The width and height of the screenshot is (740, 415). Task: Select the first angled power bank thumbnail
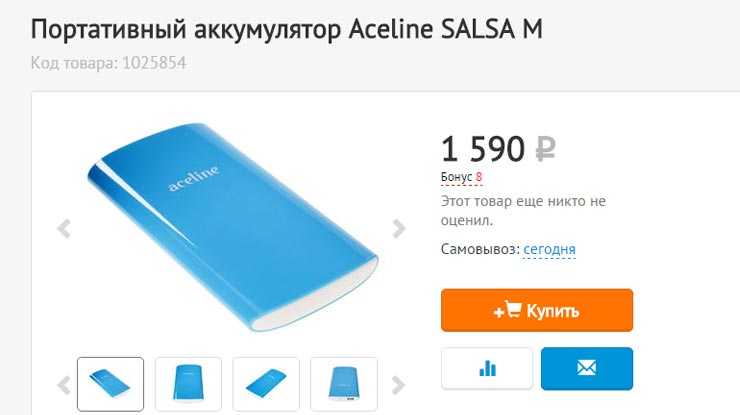click(x=110, y=384)
